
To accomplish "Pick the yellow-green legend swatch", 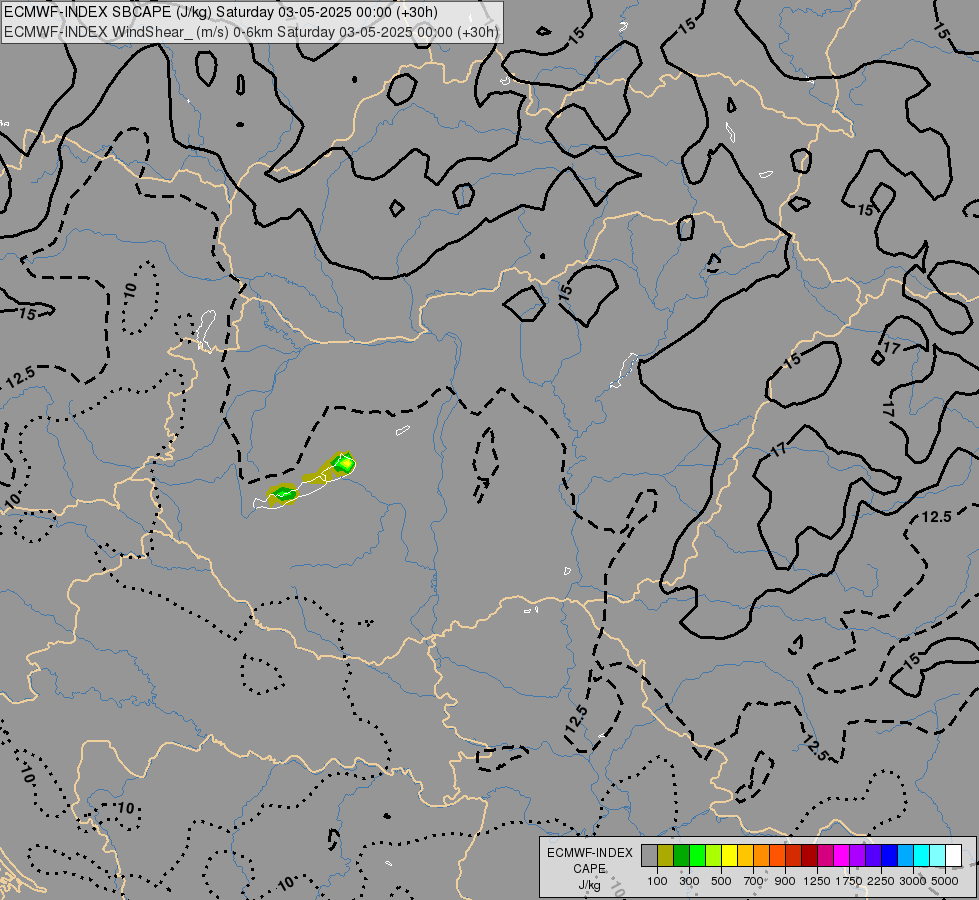I will (x=714, y=855).
